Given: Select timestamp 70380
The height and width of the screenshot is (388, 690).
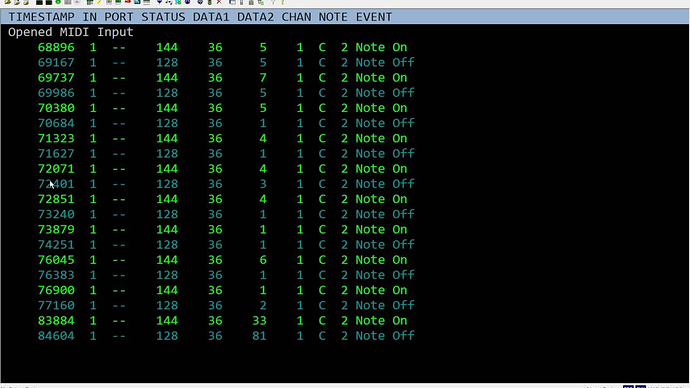Looking at the screenshot, I should pyautogui.click(x=56, y=108).
